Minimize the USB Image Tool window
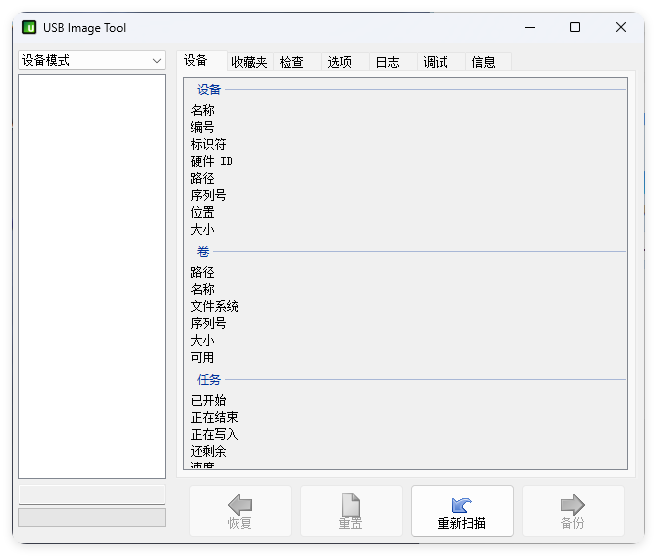Image resolution: width=657 pixels, height=556 pixels. [x=529, y=28]
